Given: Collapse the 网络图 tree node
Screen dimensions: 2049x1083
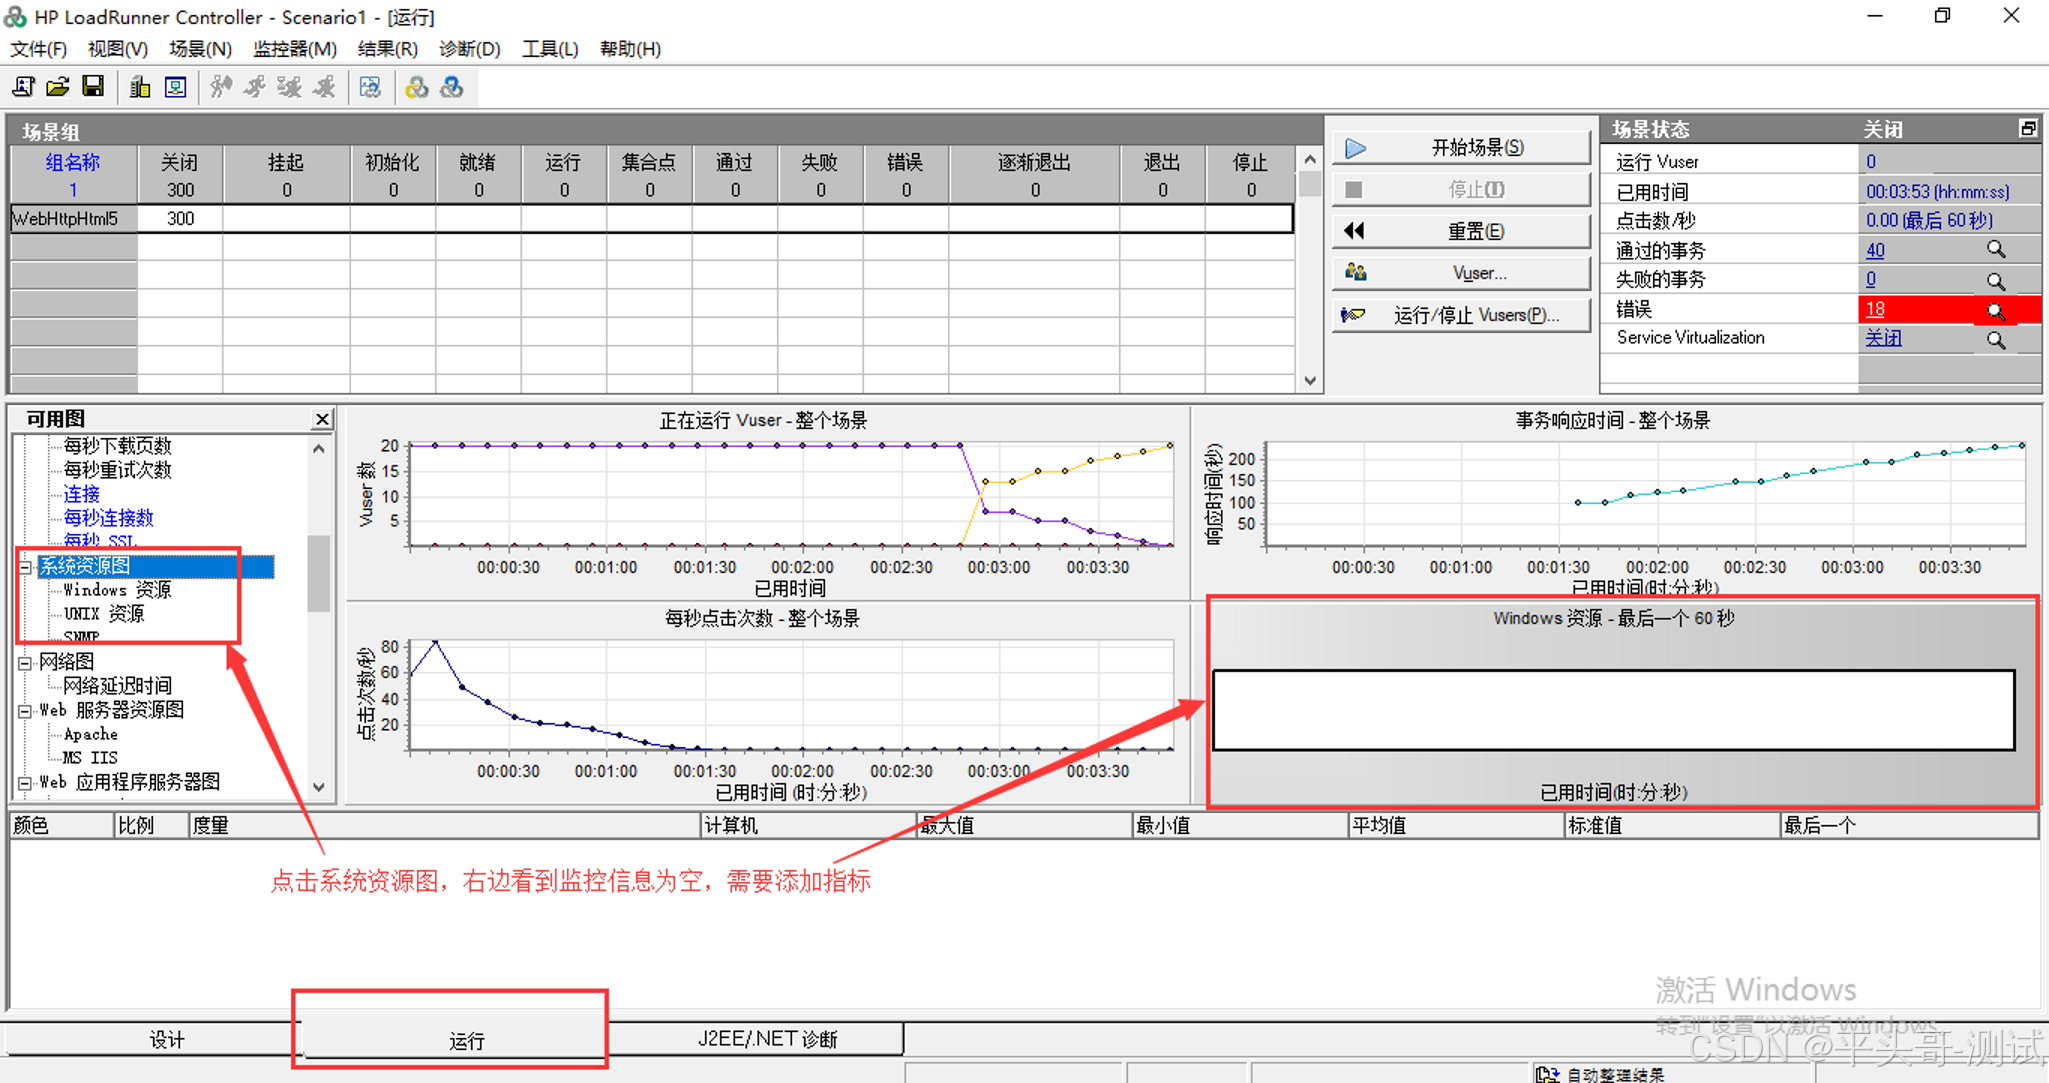Looking at the screenshot, I should (x=26, y=662).
